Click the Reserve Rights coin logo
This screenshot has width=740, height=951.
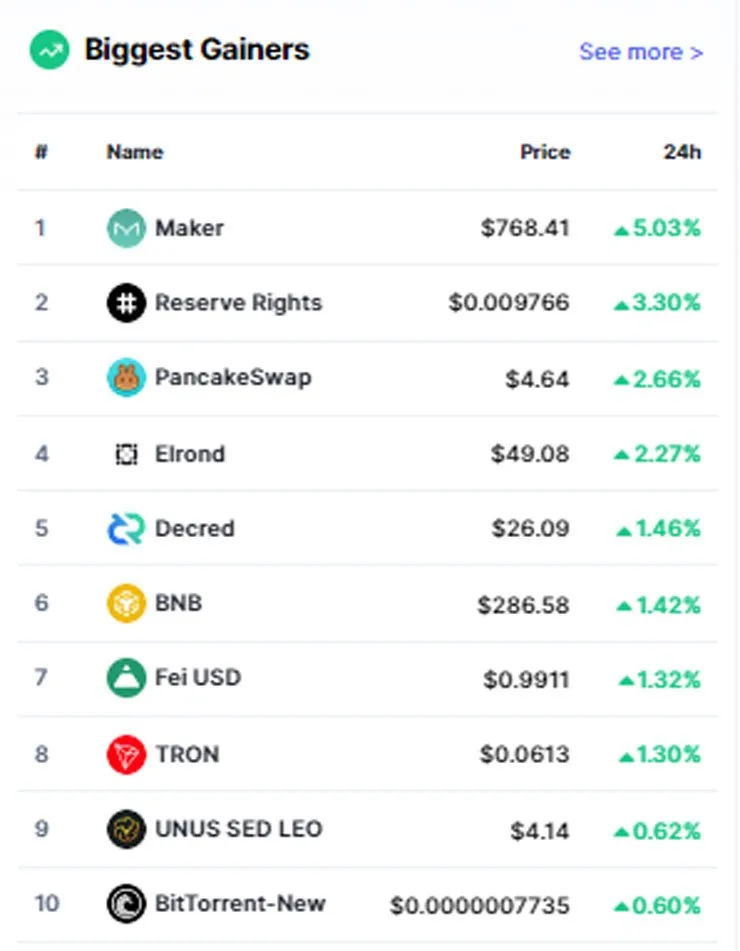pyautogui.click(x=126, y=303)
